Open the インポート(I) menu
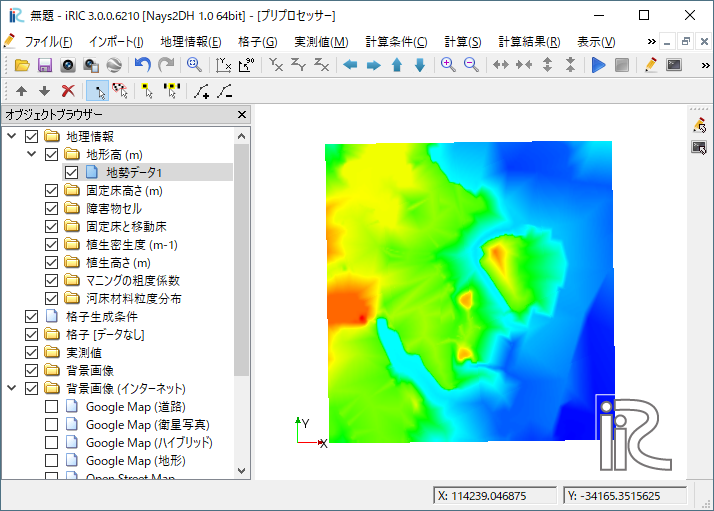The width and height of the screenshot is (714, 511). tap(116, 42)
